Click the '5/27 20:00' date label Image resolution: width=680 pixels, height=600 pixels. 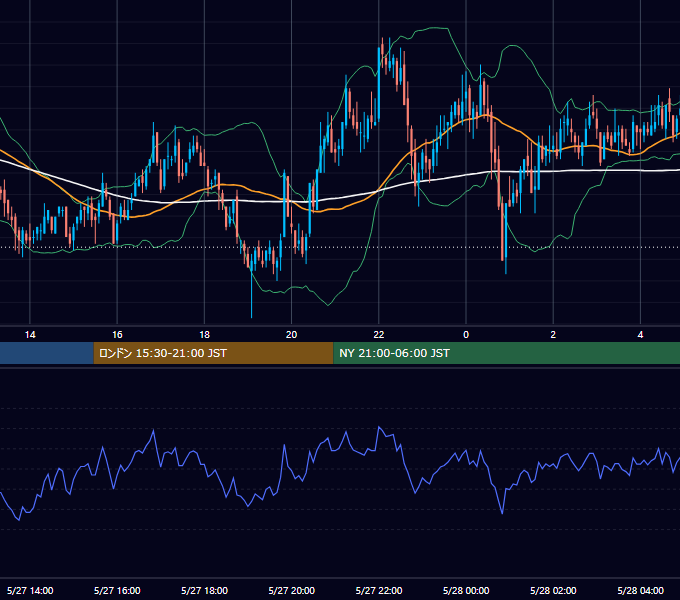pos(291,590)
